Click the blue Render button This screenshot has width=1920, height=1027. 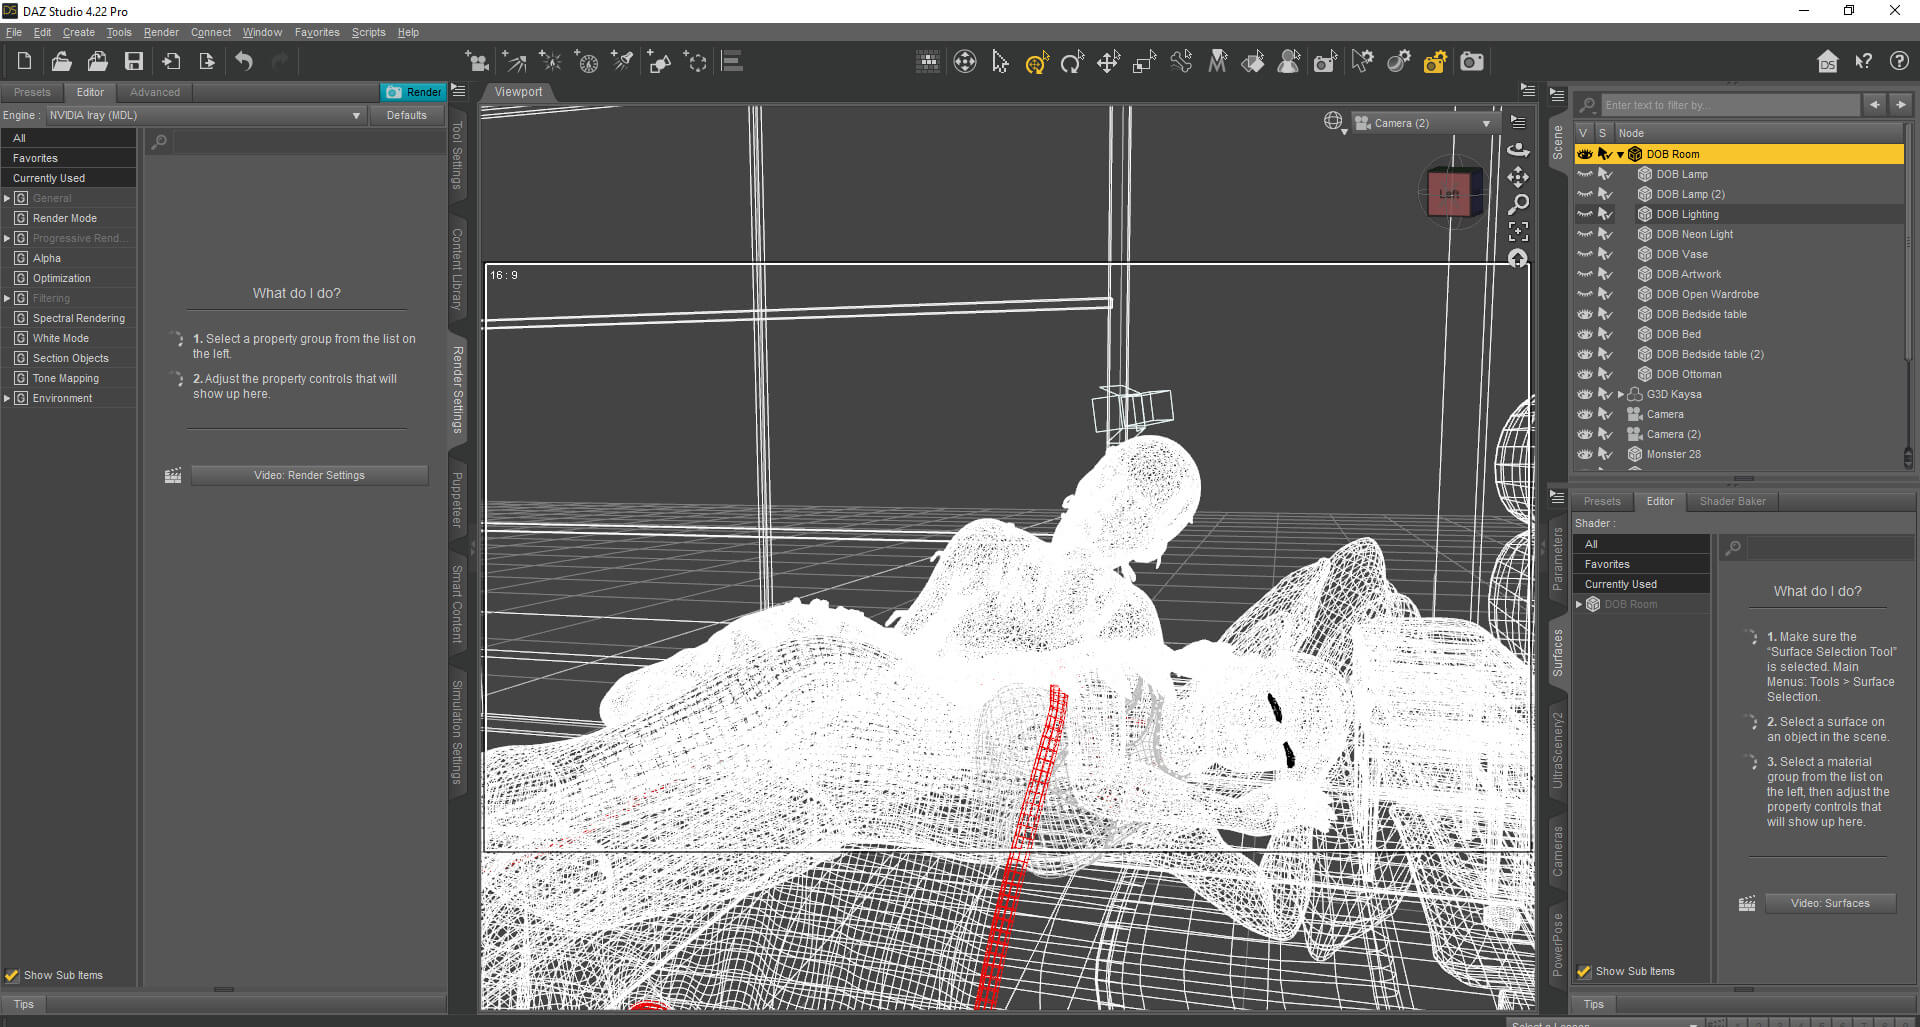point(413,92)
